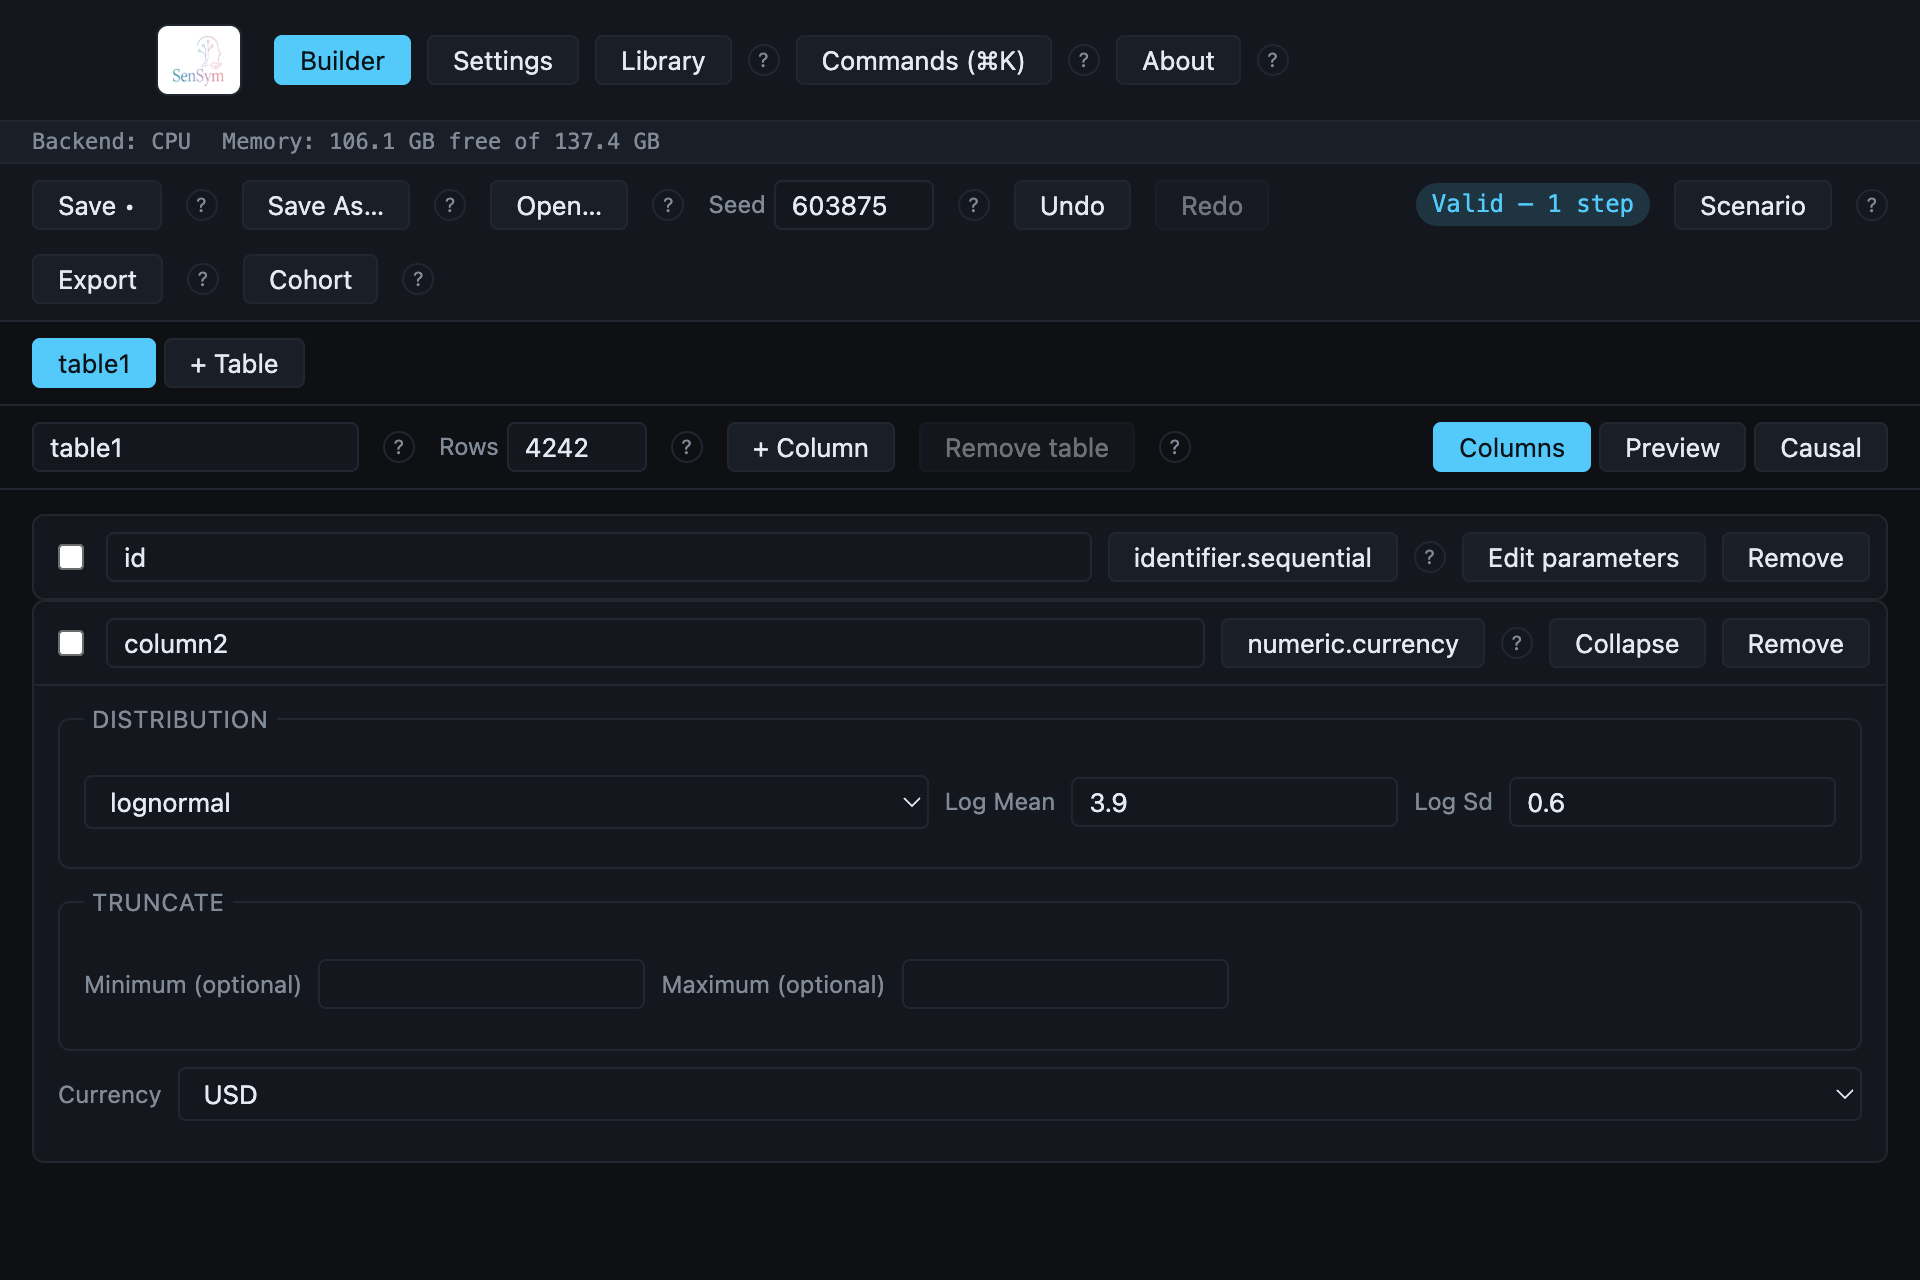Remove the id column

pyautogui.click(x=1795, y=557)
